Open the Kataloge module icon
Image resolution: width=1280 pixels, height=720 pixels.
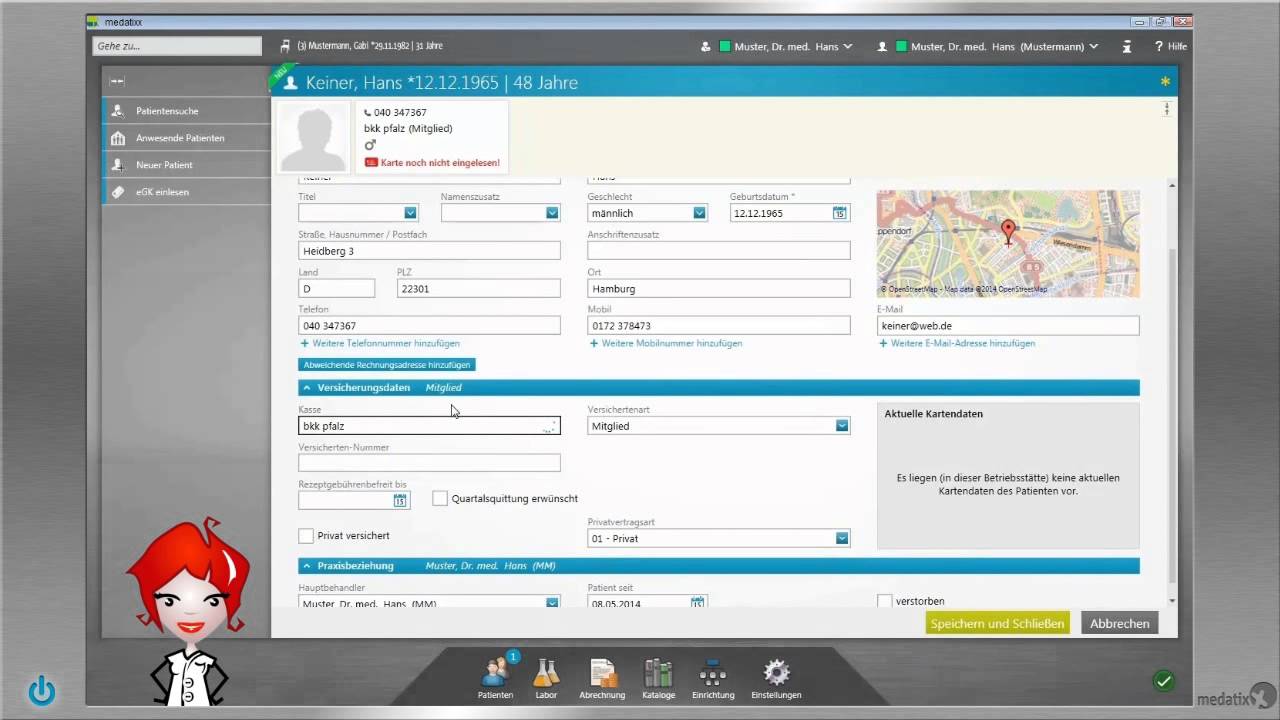tap(658, 677)
